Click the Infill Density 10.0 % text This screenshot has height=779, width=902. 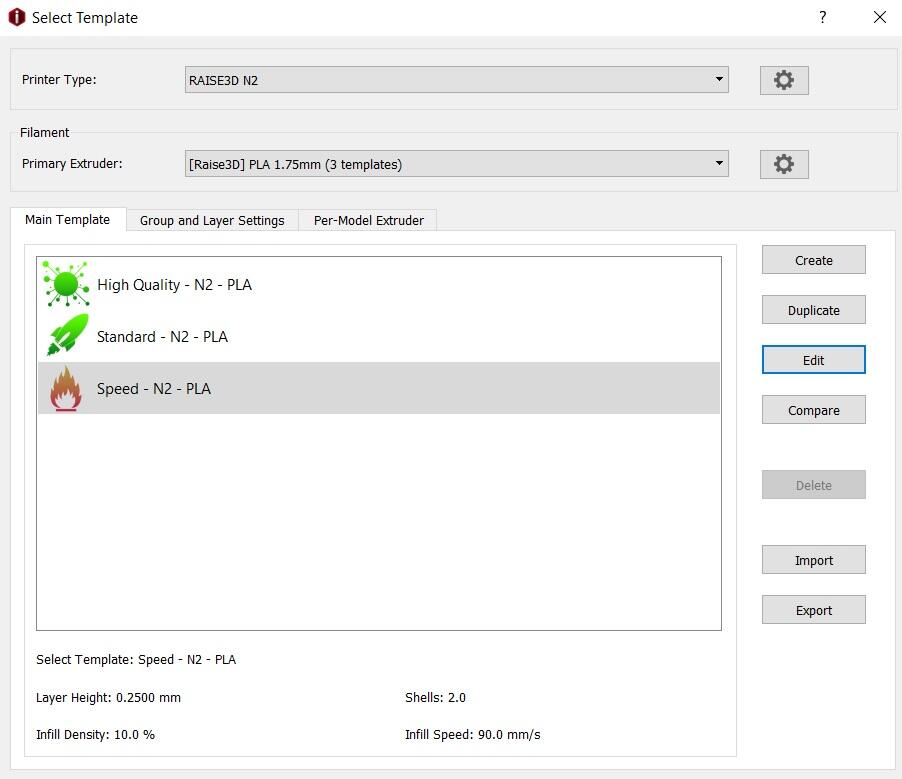point(95,735)
